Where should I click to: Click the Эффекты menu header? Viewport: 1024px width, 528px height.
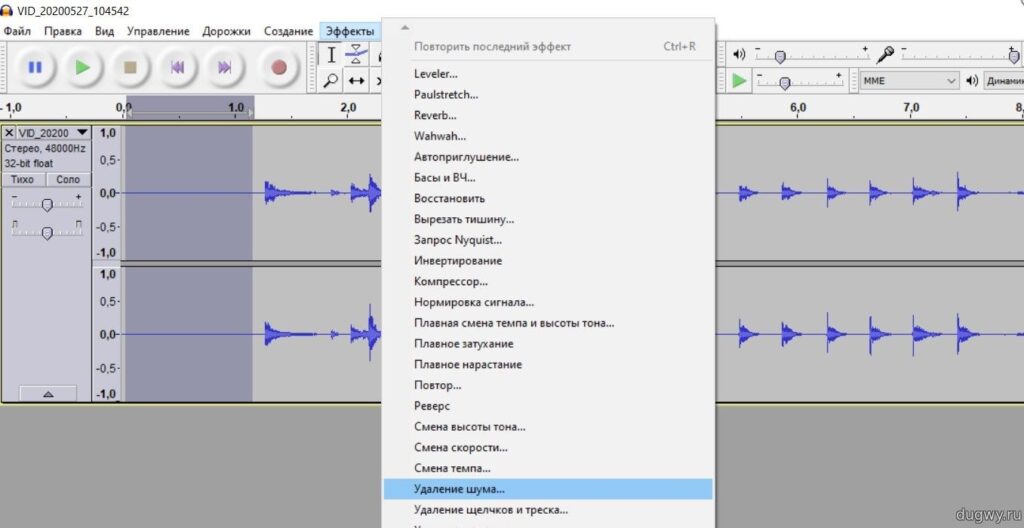[350, 31]
